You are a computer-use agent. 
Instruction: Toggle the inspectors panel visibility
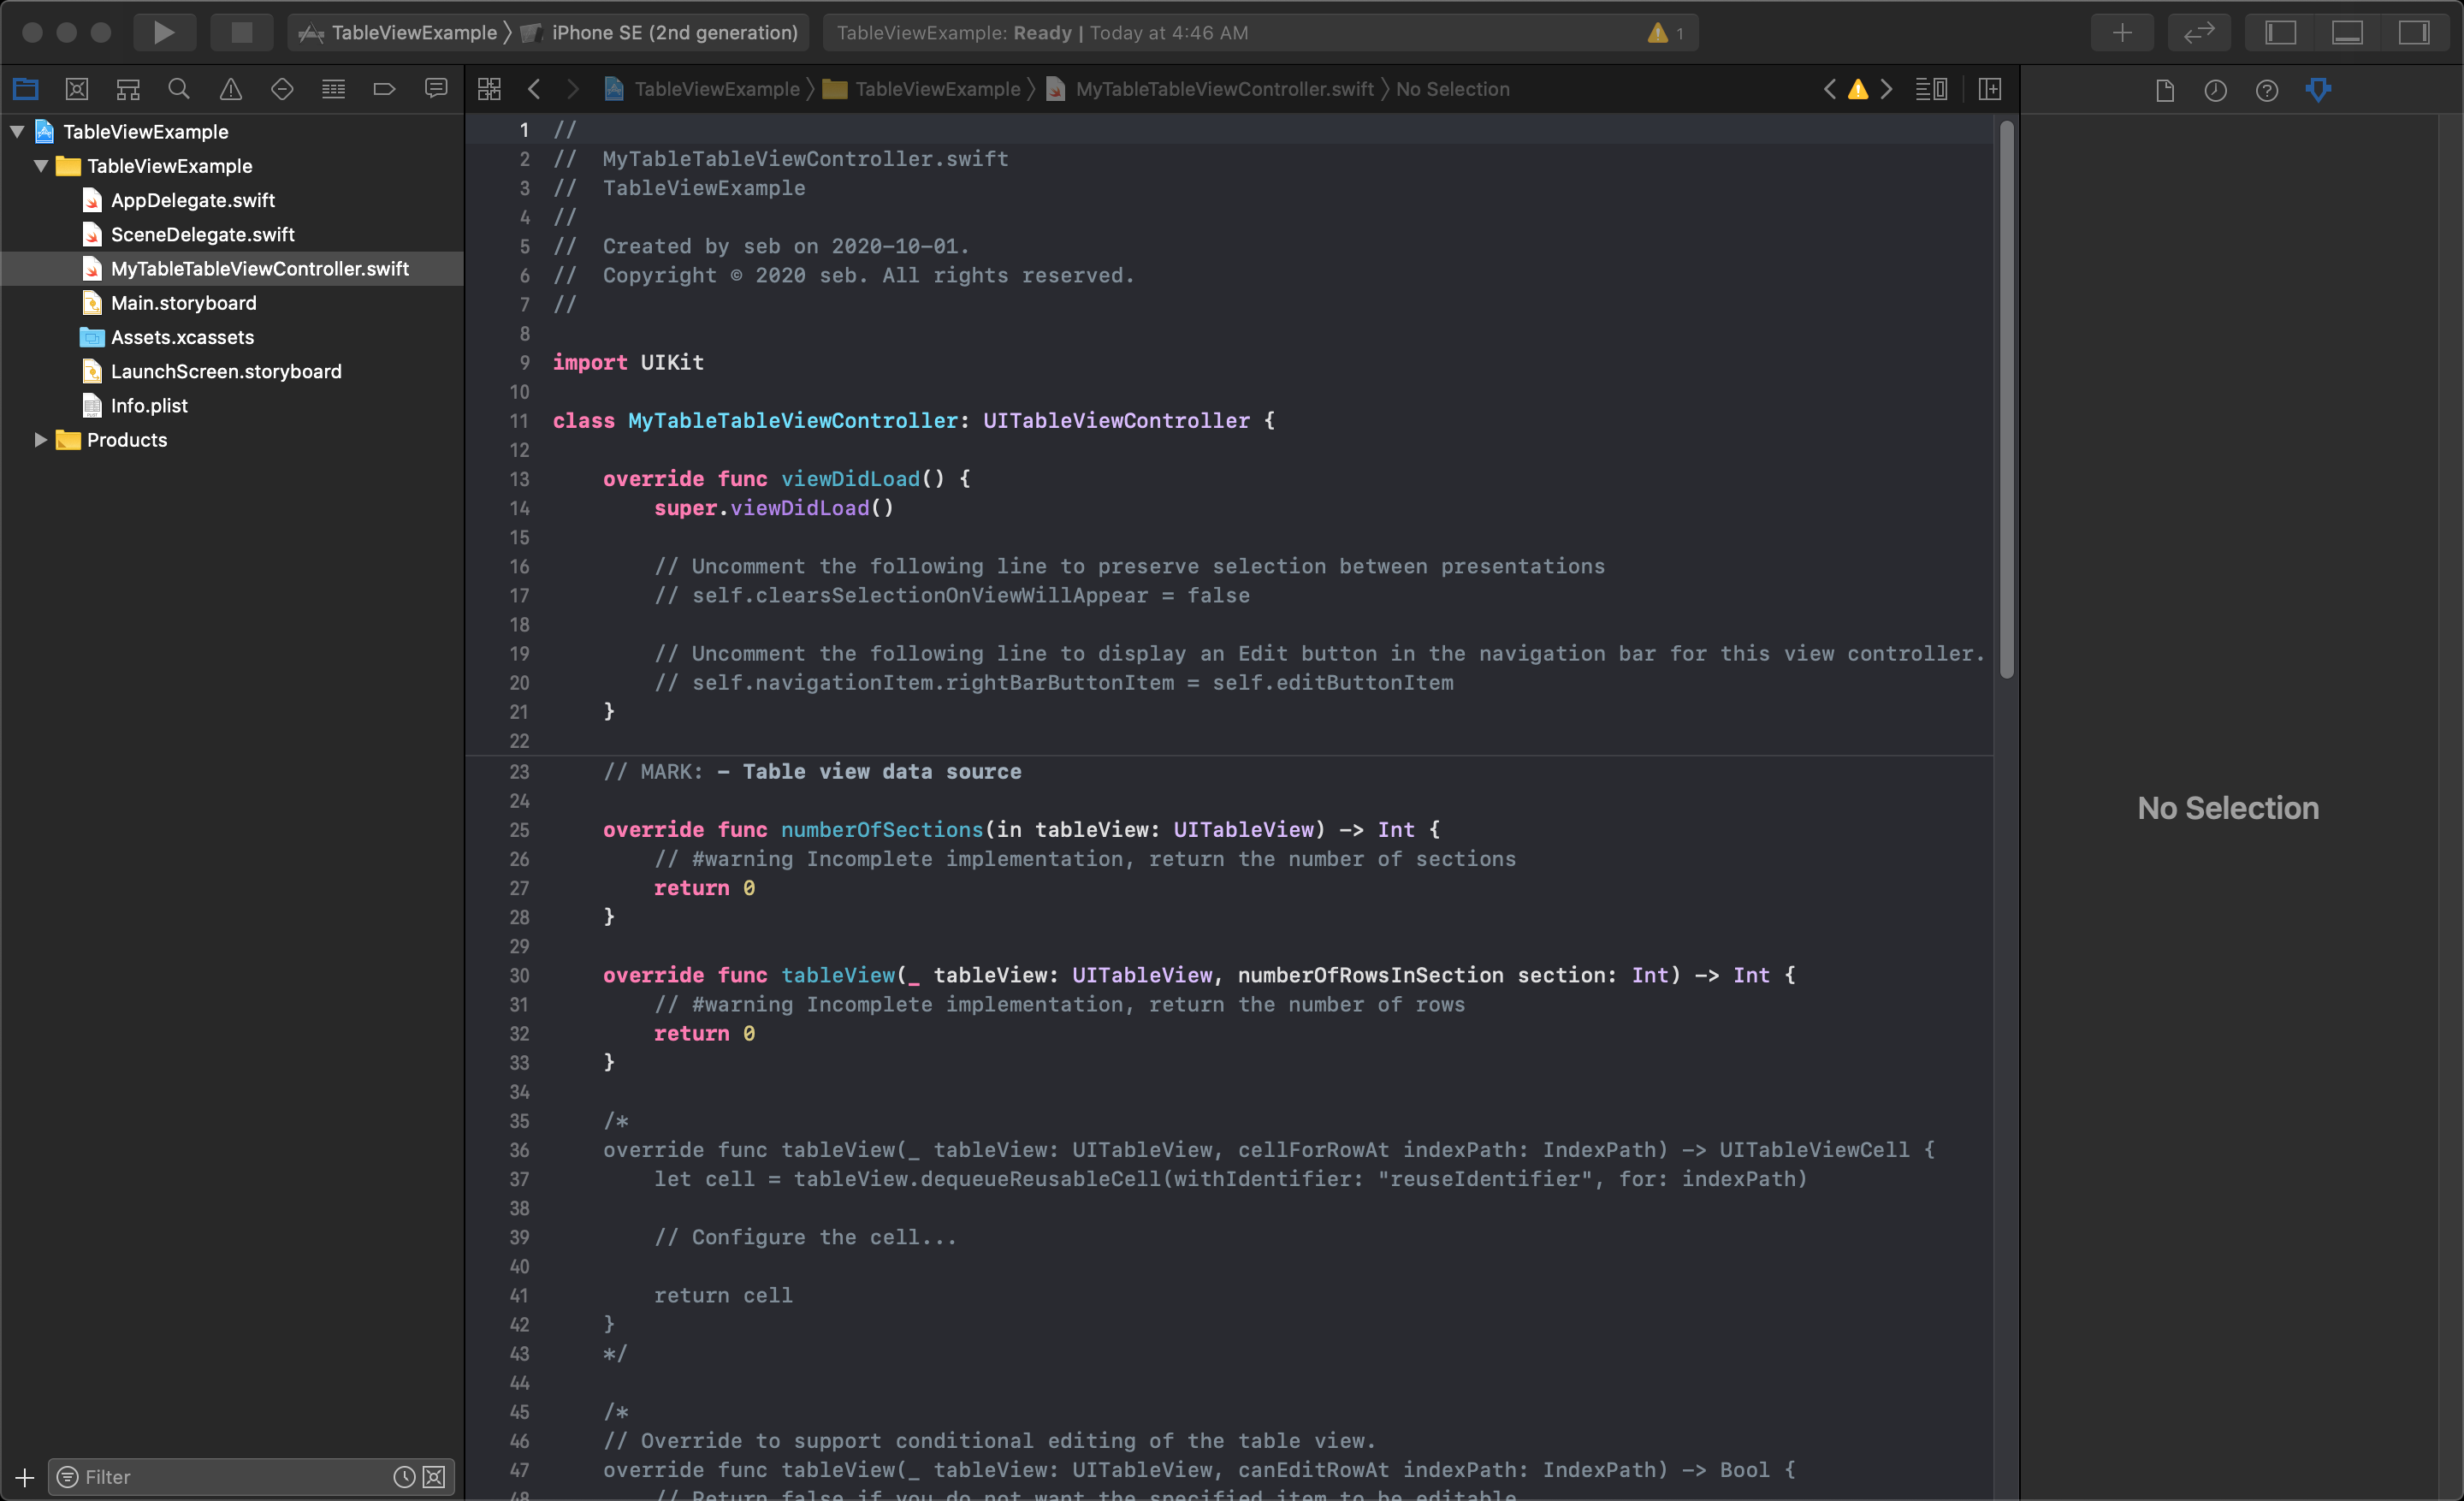(x=2414, y=32)
